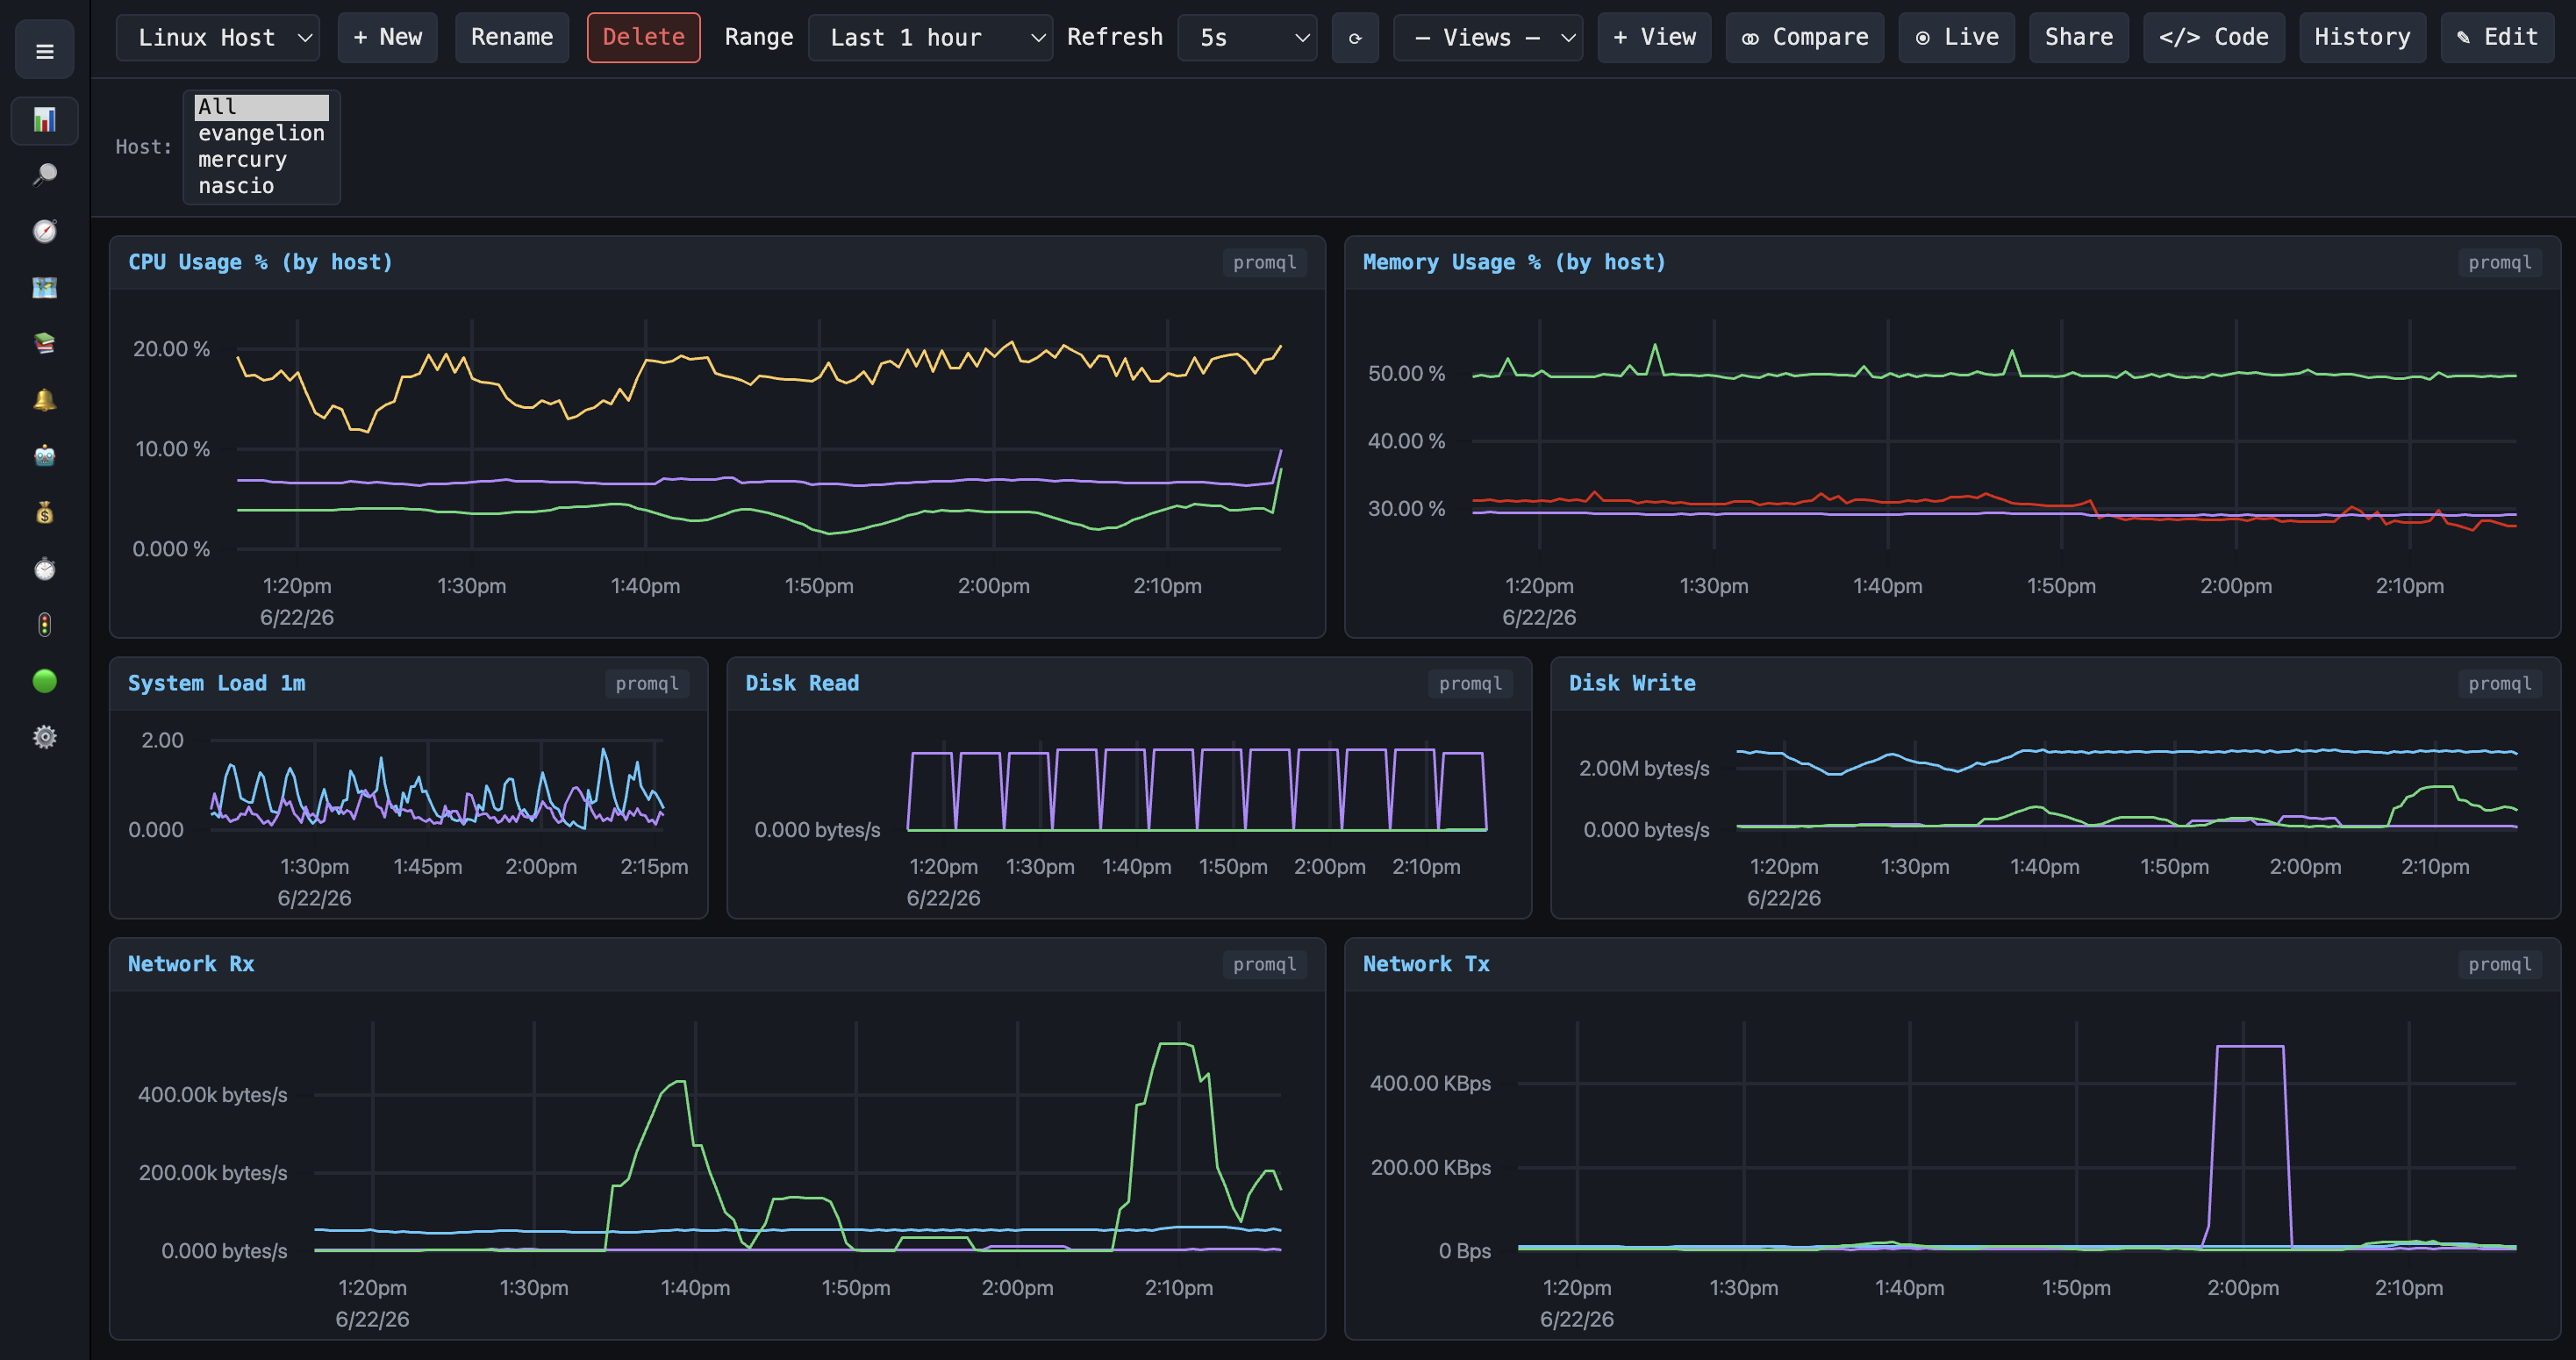The height and width of the screenshot is (1360, 2576).
Task: Open the hamburger menu in the sidebar
Action: click(x=44, y=50)
